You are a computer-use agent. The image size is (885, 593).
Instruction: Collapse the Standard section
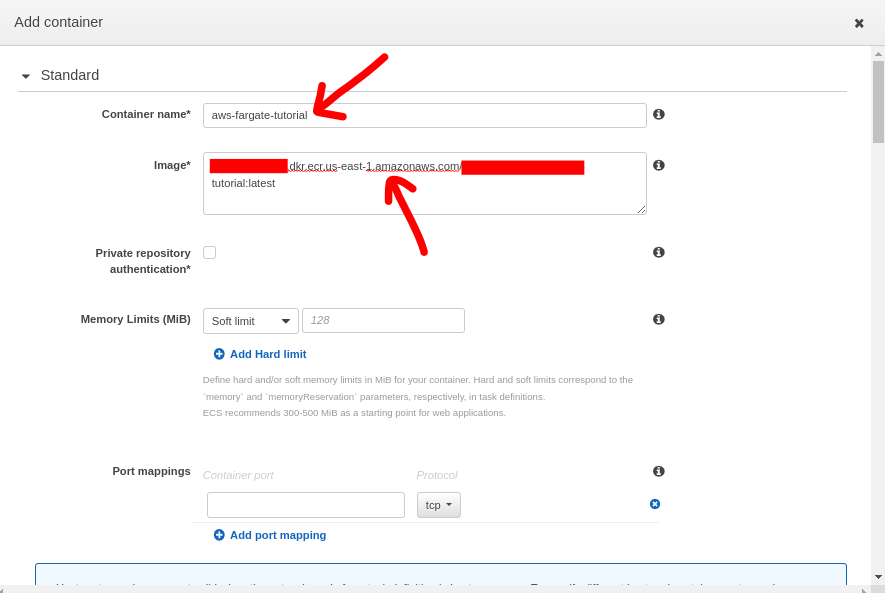25,75
